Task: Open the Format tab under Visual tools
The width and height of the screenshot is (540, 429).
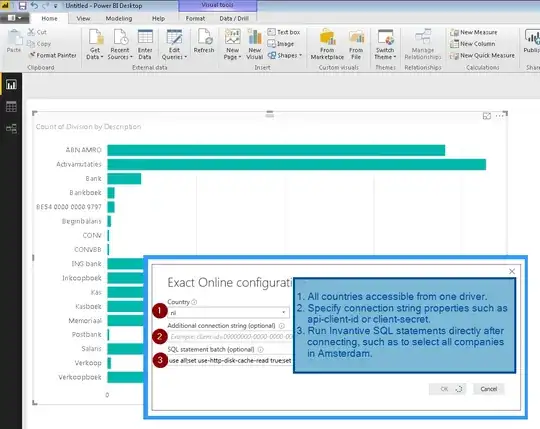Action: [x=195, y=19]
